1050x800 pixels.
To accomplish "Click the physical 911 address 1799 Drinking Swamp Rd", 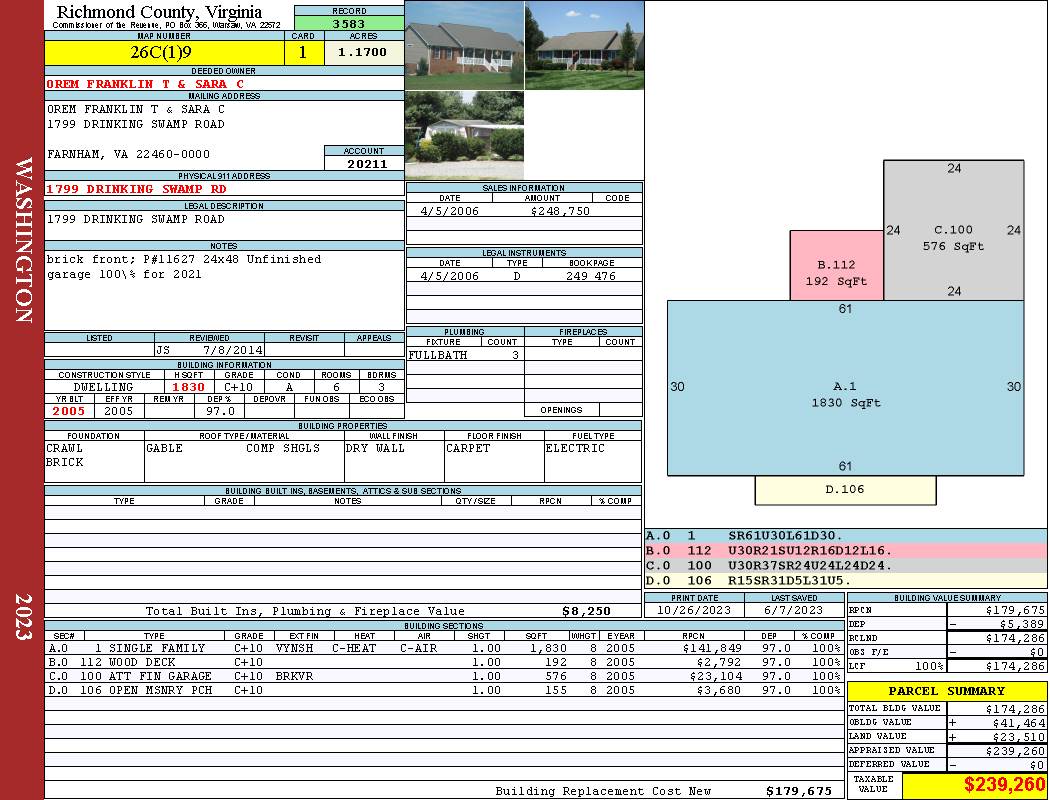I will pyautogui.click(x=136, y=189).
